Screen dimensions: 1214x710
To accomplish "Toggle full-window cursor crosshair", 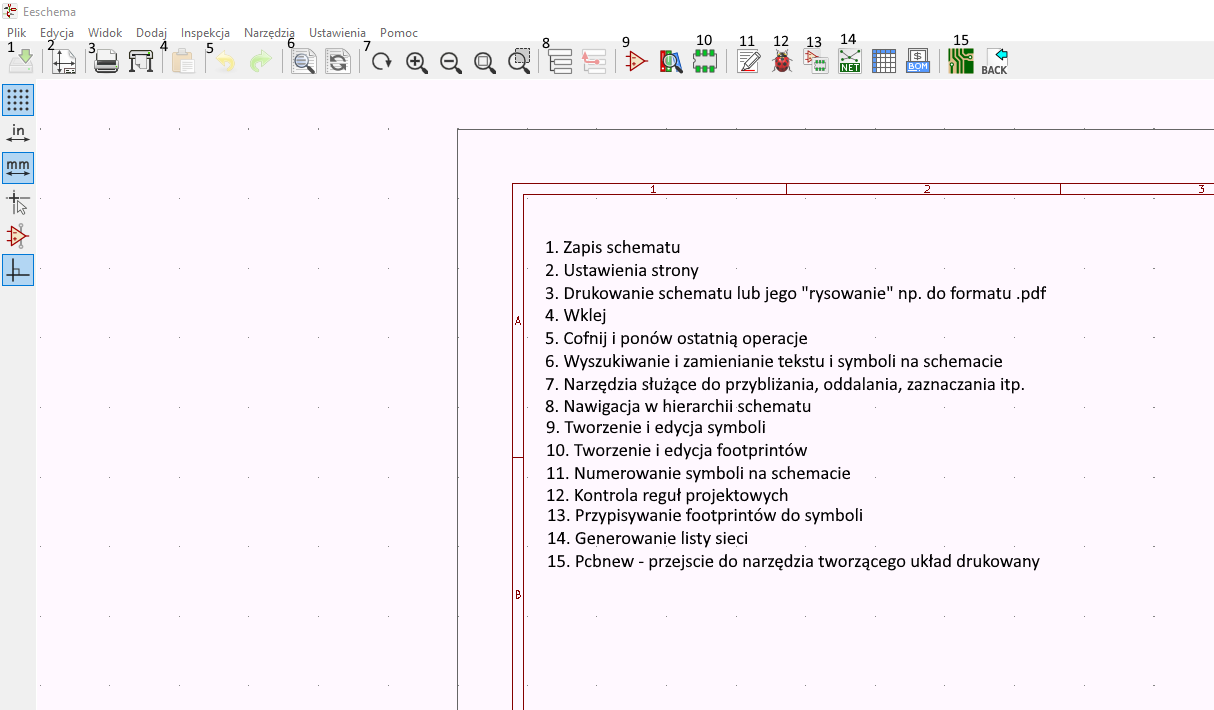I will [x=18, y=202].
